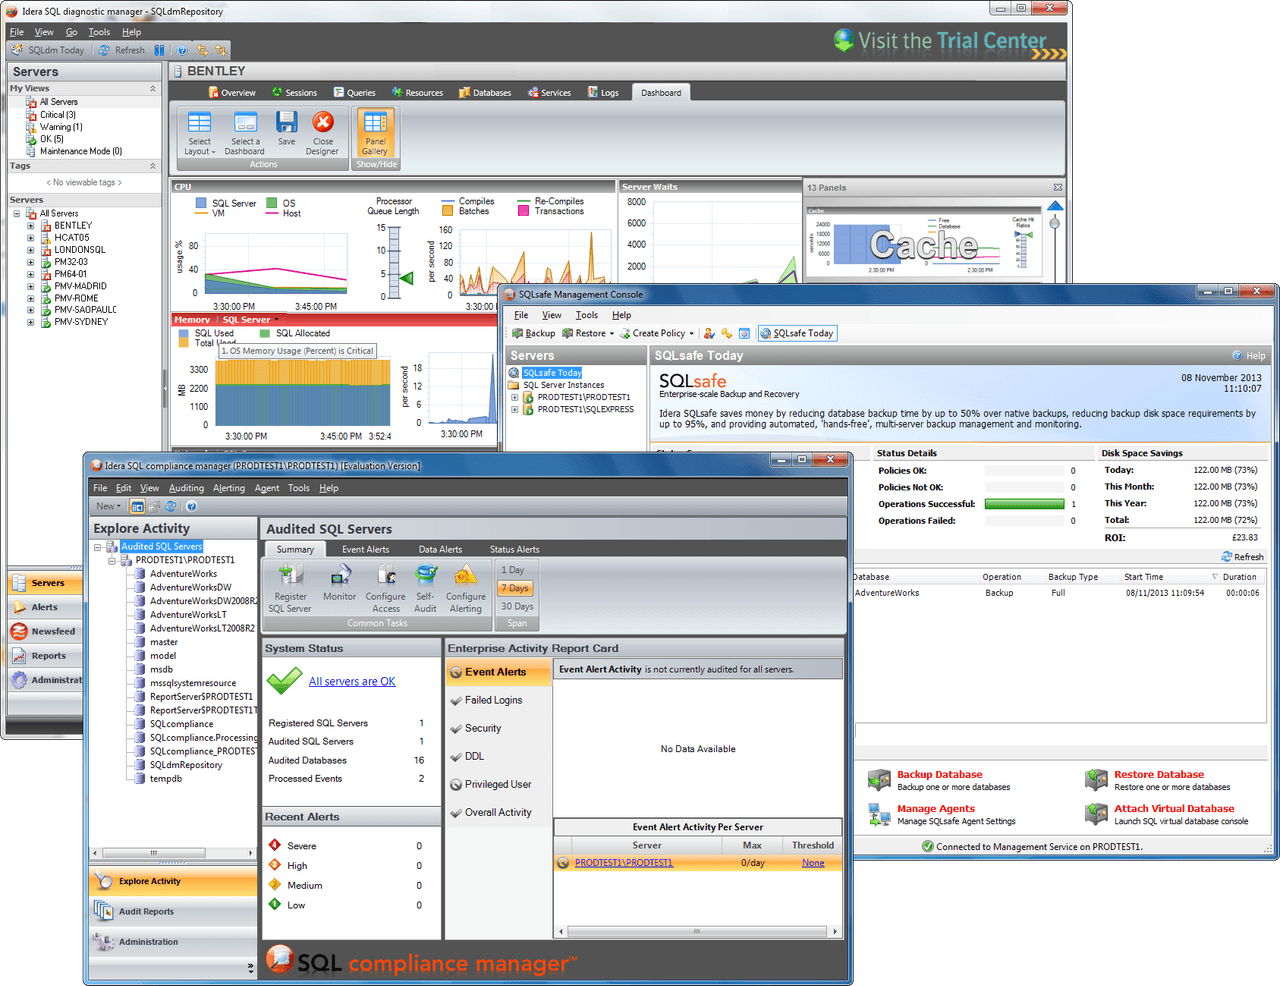1280x986 pixels.
Task: Open the Queries tab
Action: [x=355, y=93]
